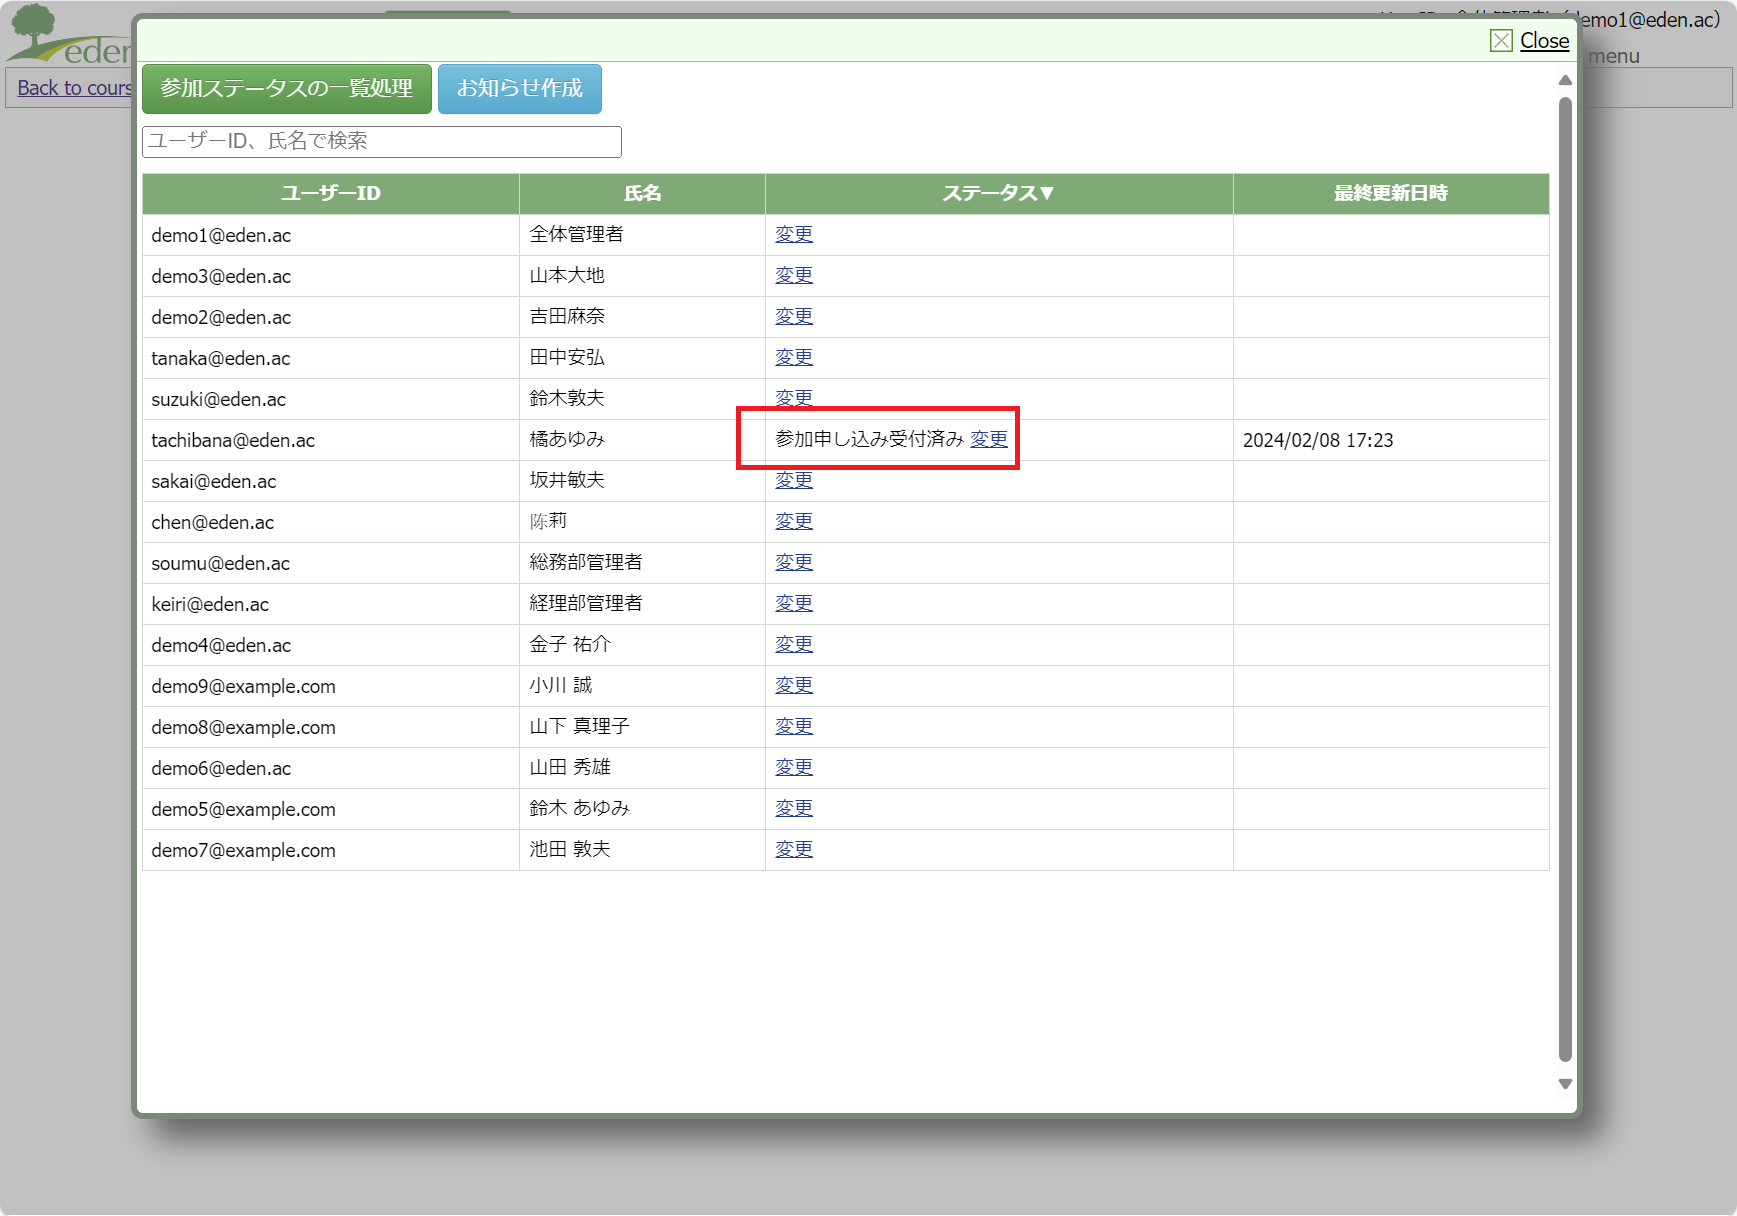This screenshot has height=1216, width=1737.
Task: Click 変更 link for 金子 祐介
Action: pos(794,644)
